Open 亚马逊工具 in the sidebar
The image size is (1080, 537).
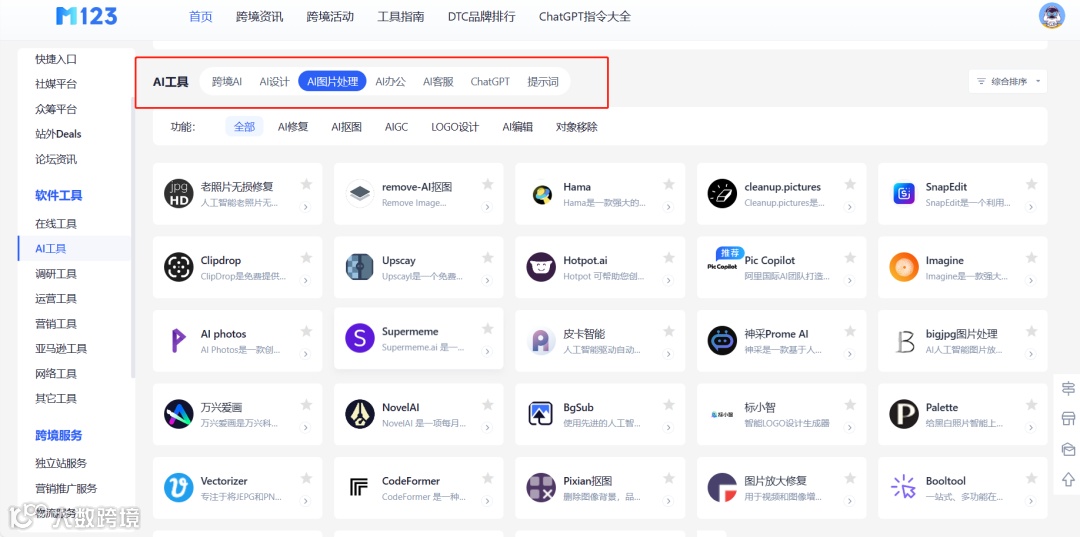[61, 348]
